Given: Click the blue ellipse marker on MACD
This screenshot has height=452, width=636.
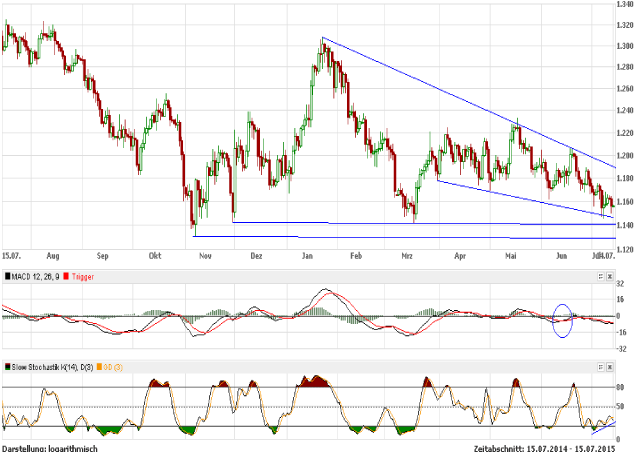Looking at the screenshot, I should click(562, 319).
